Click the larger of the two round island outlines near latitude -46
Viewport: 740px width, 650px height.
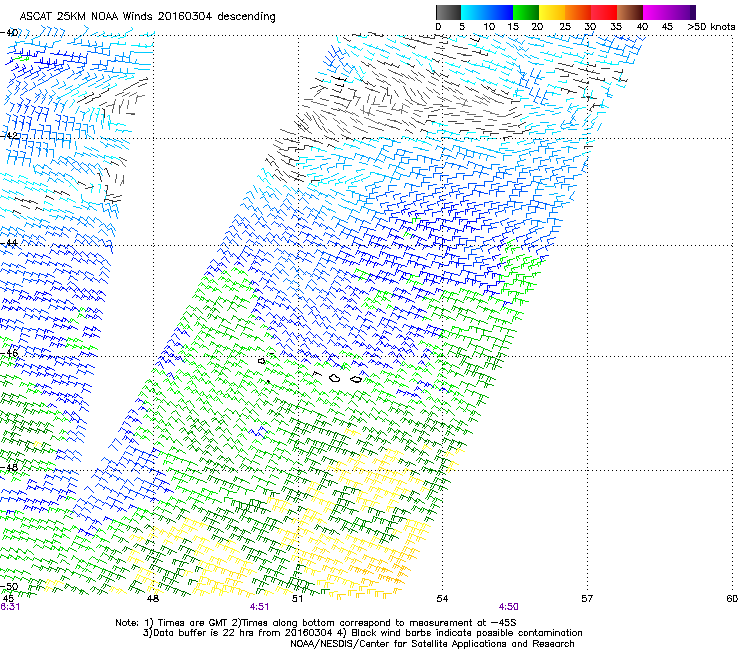[x=335, y=378]
